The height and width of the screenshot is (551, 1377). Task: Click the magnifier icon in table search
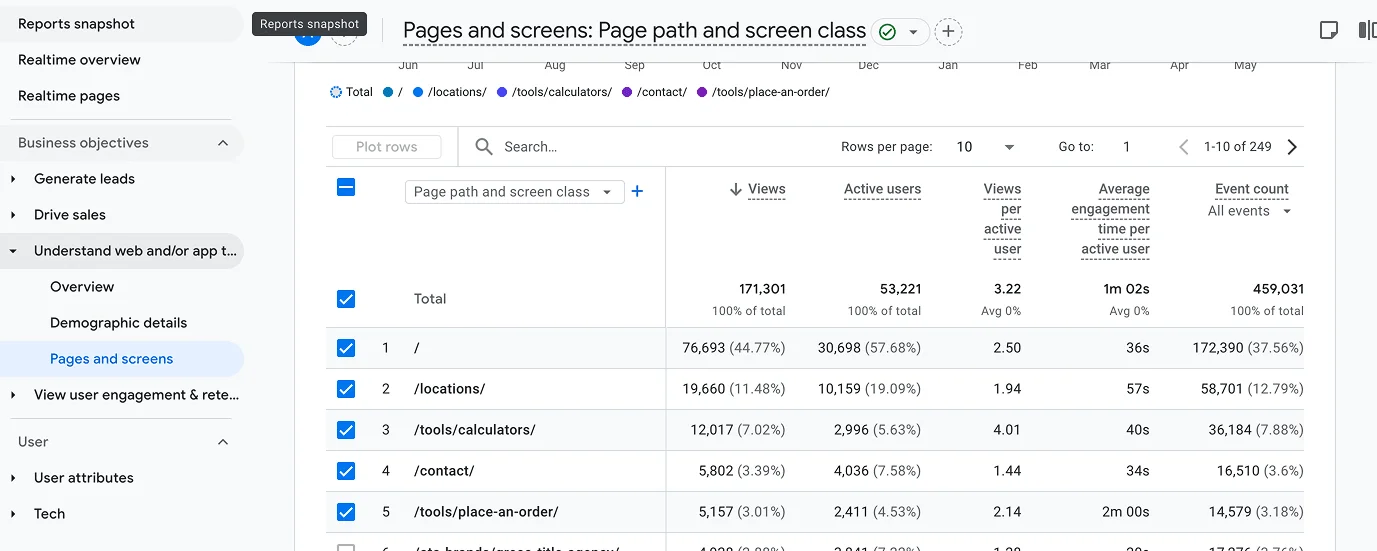(x=484, y=147)
